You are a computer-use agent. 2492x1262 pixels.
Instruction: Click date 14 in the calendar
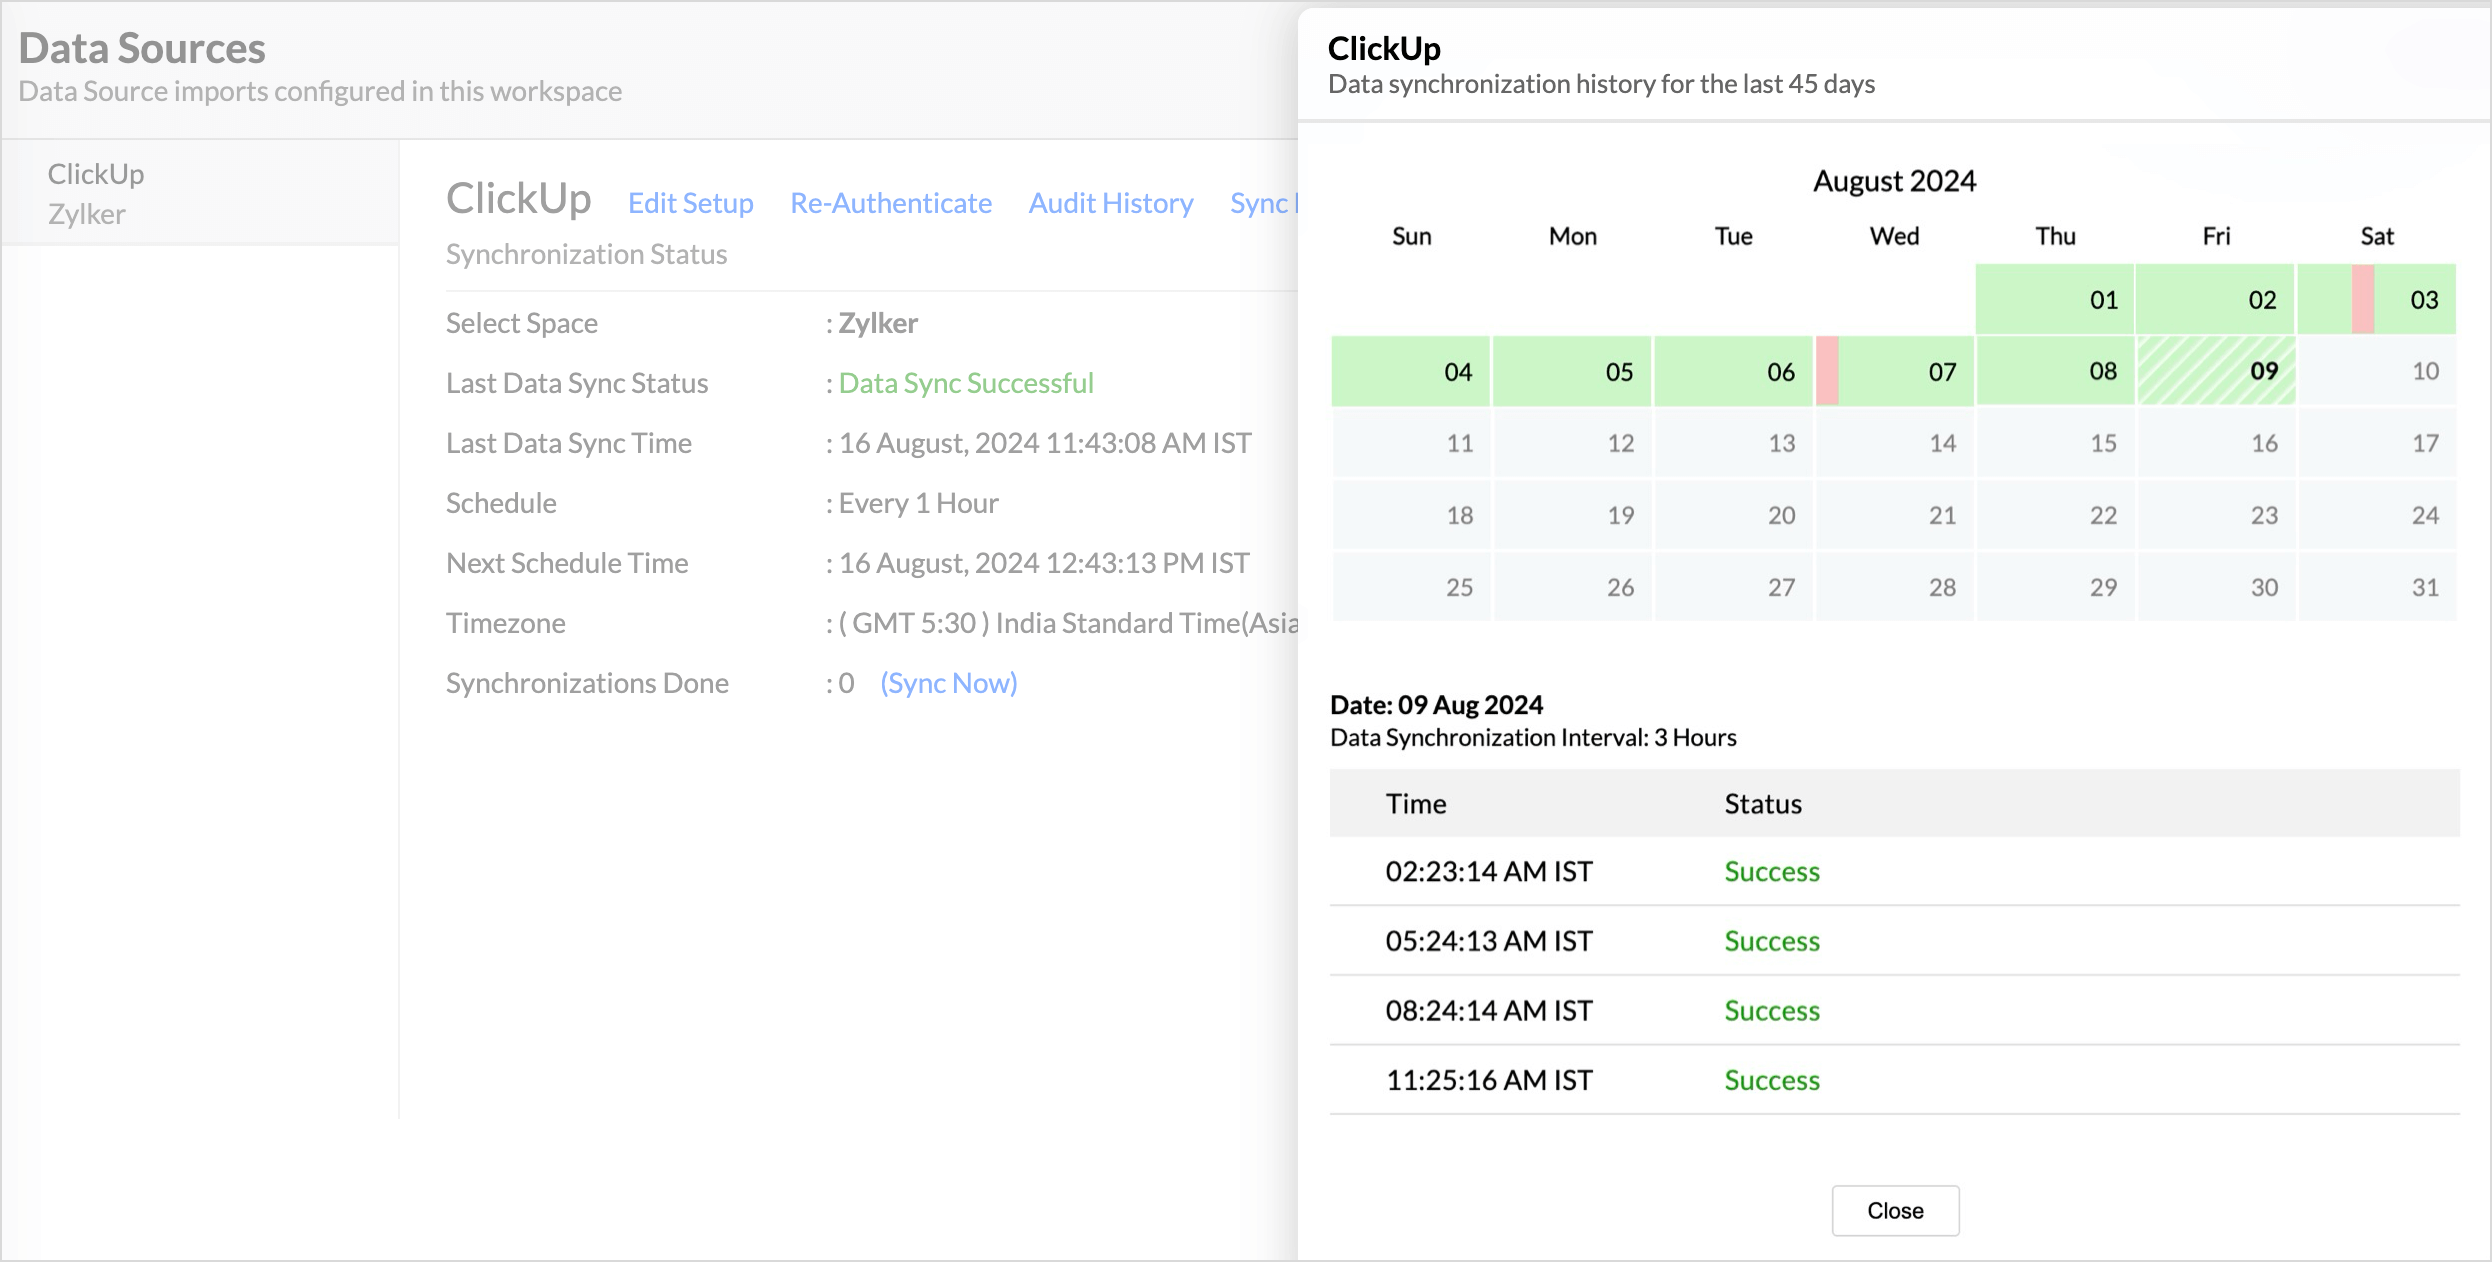pyautogui.click(x=1894, y=443)
